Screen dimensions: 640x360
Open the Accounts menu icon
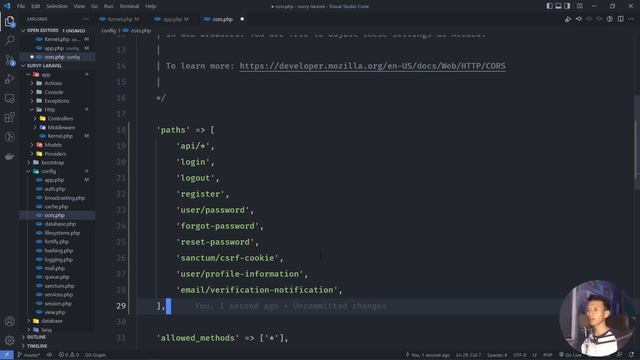[x=9, y=321]
